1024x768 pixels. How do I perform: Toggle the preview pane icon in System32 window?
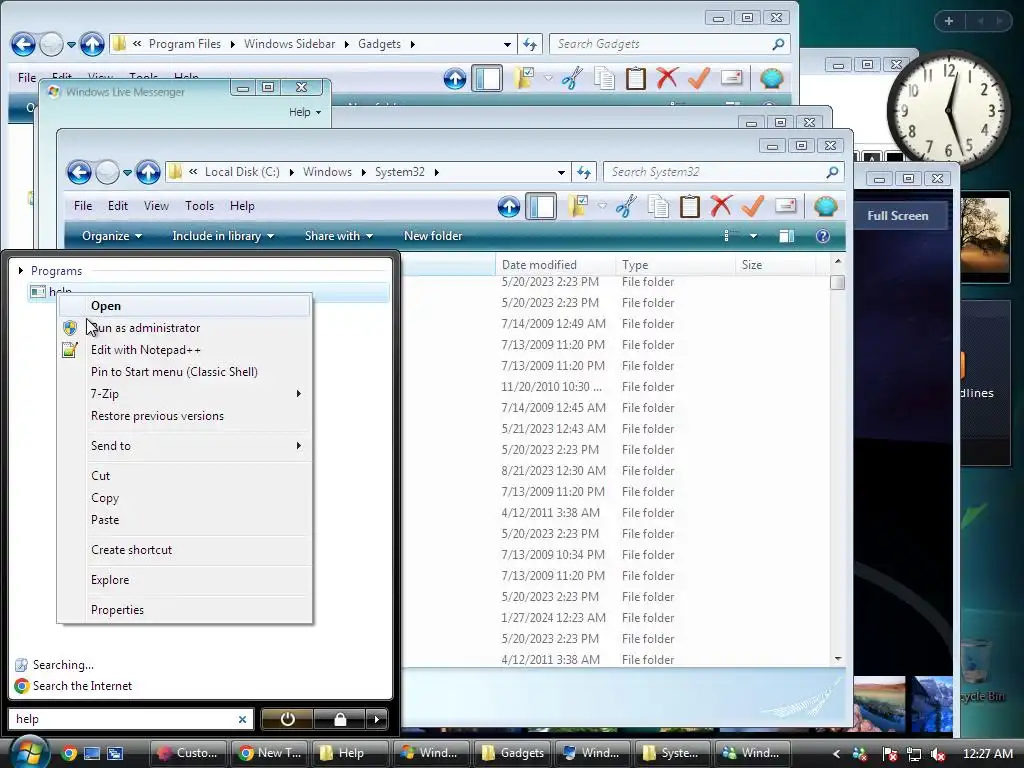click(787, 236)
